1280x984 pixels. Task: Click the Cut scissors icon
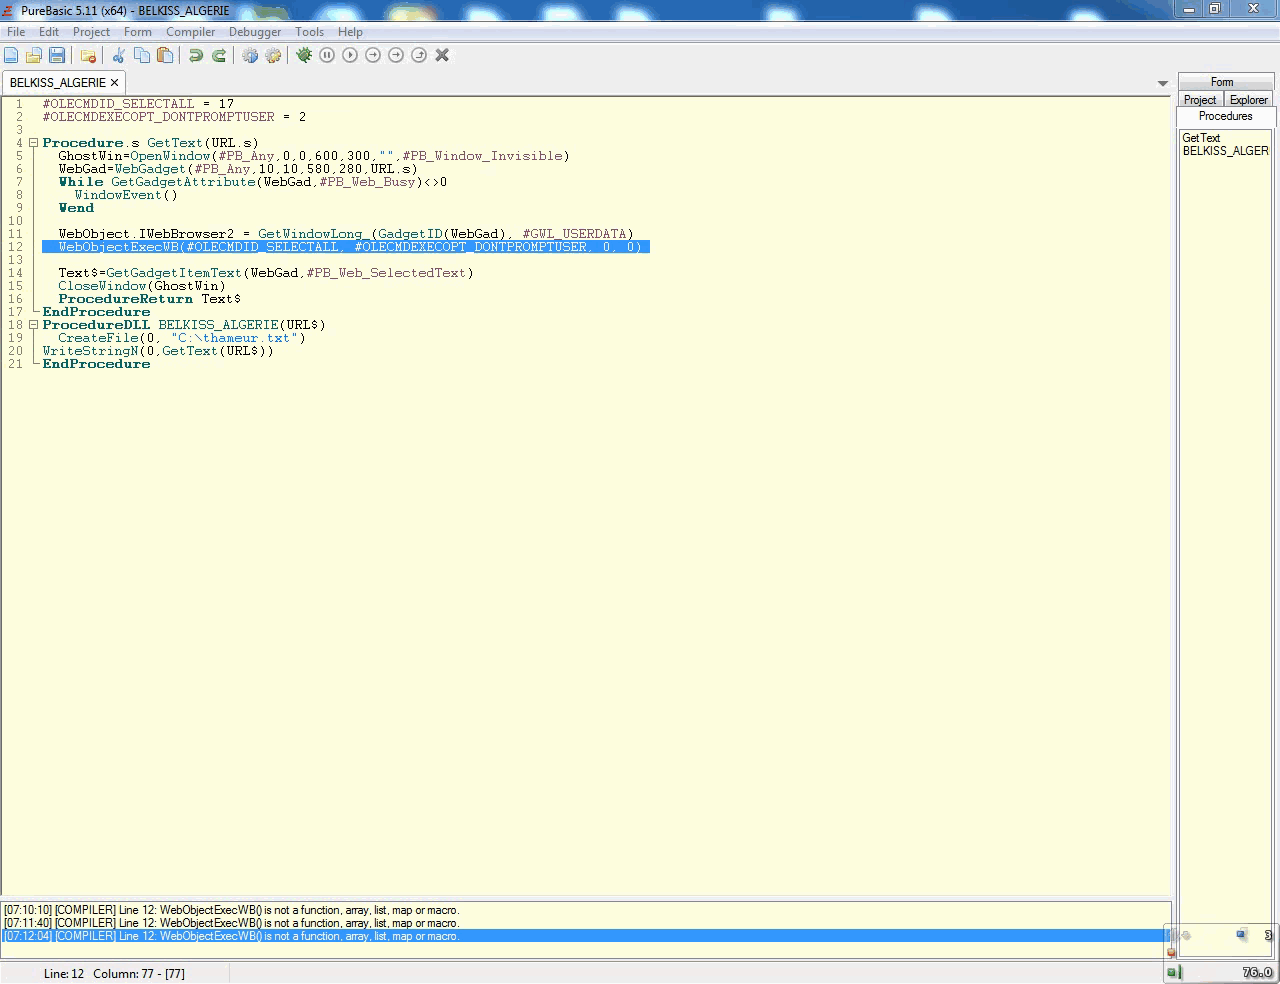pos(118,55)
